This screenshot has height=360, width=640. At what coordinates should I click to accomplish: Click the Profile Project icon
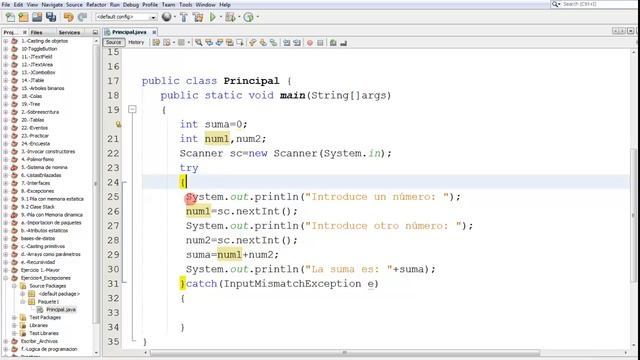249,17
